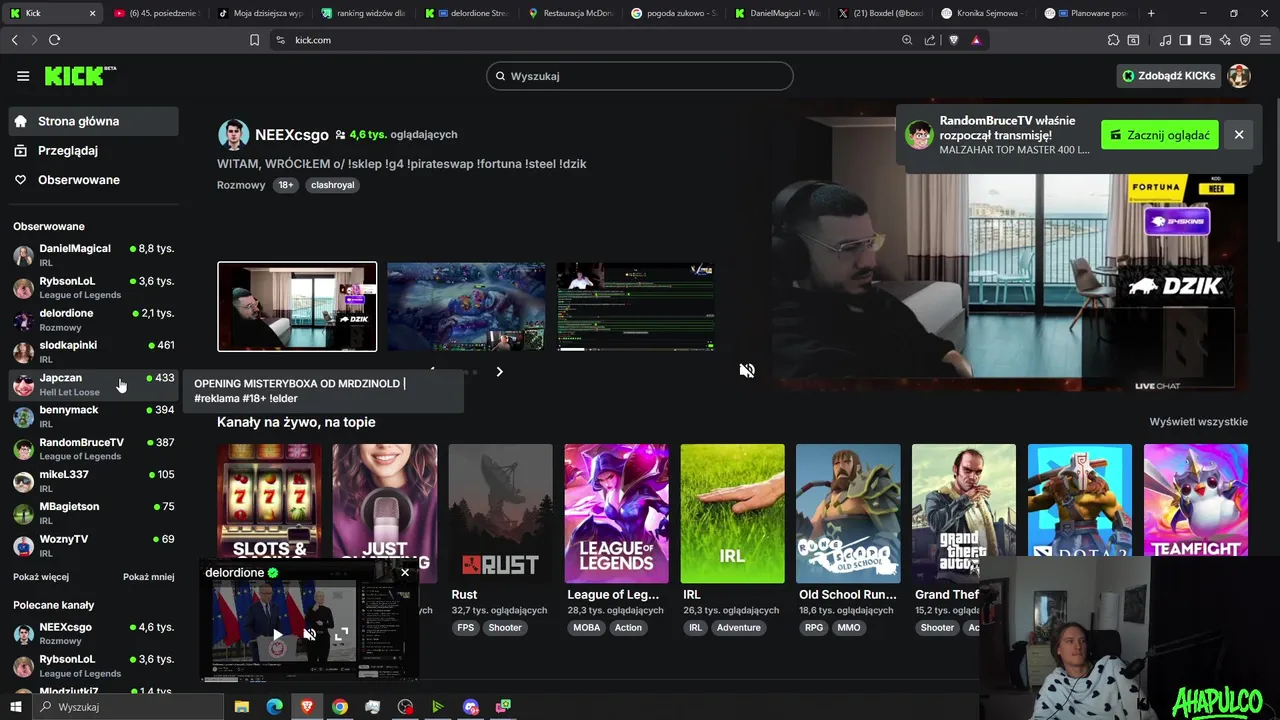
Task: Show next featured stream with right arrow
Action: [499, 371]
